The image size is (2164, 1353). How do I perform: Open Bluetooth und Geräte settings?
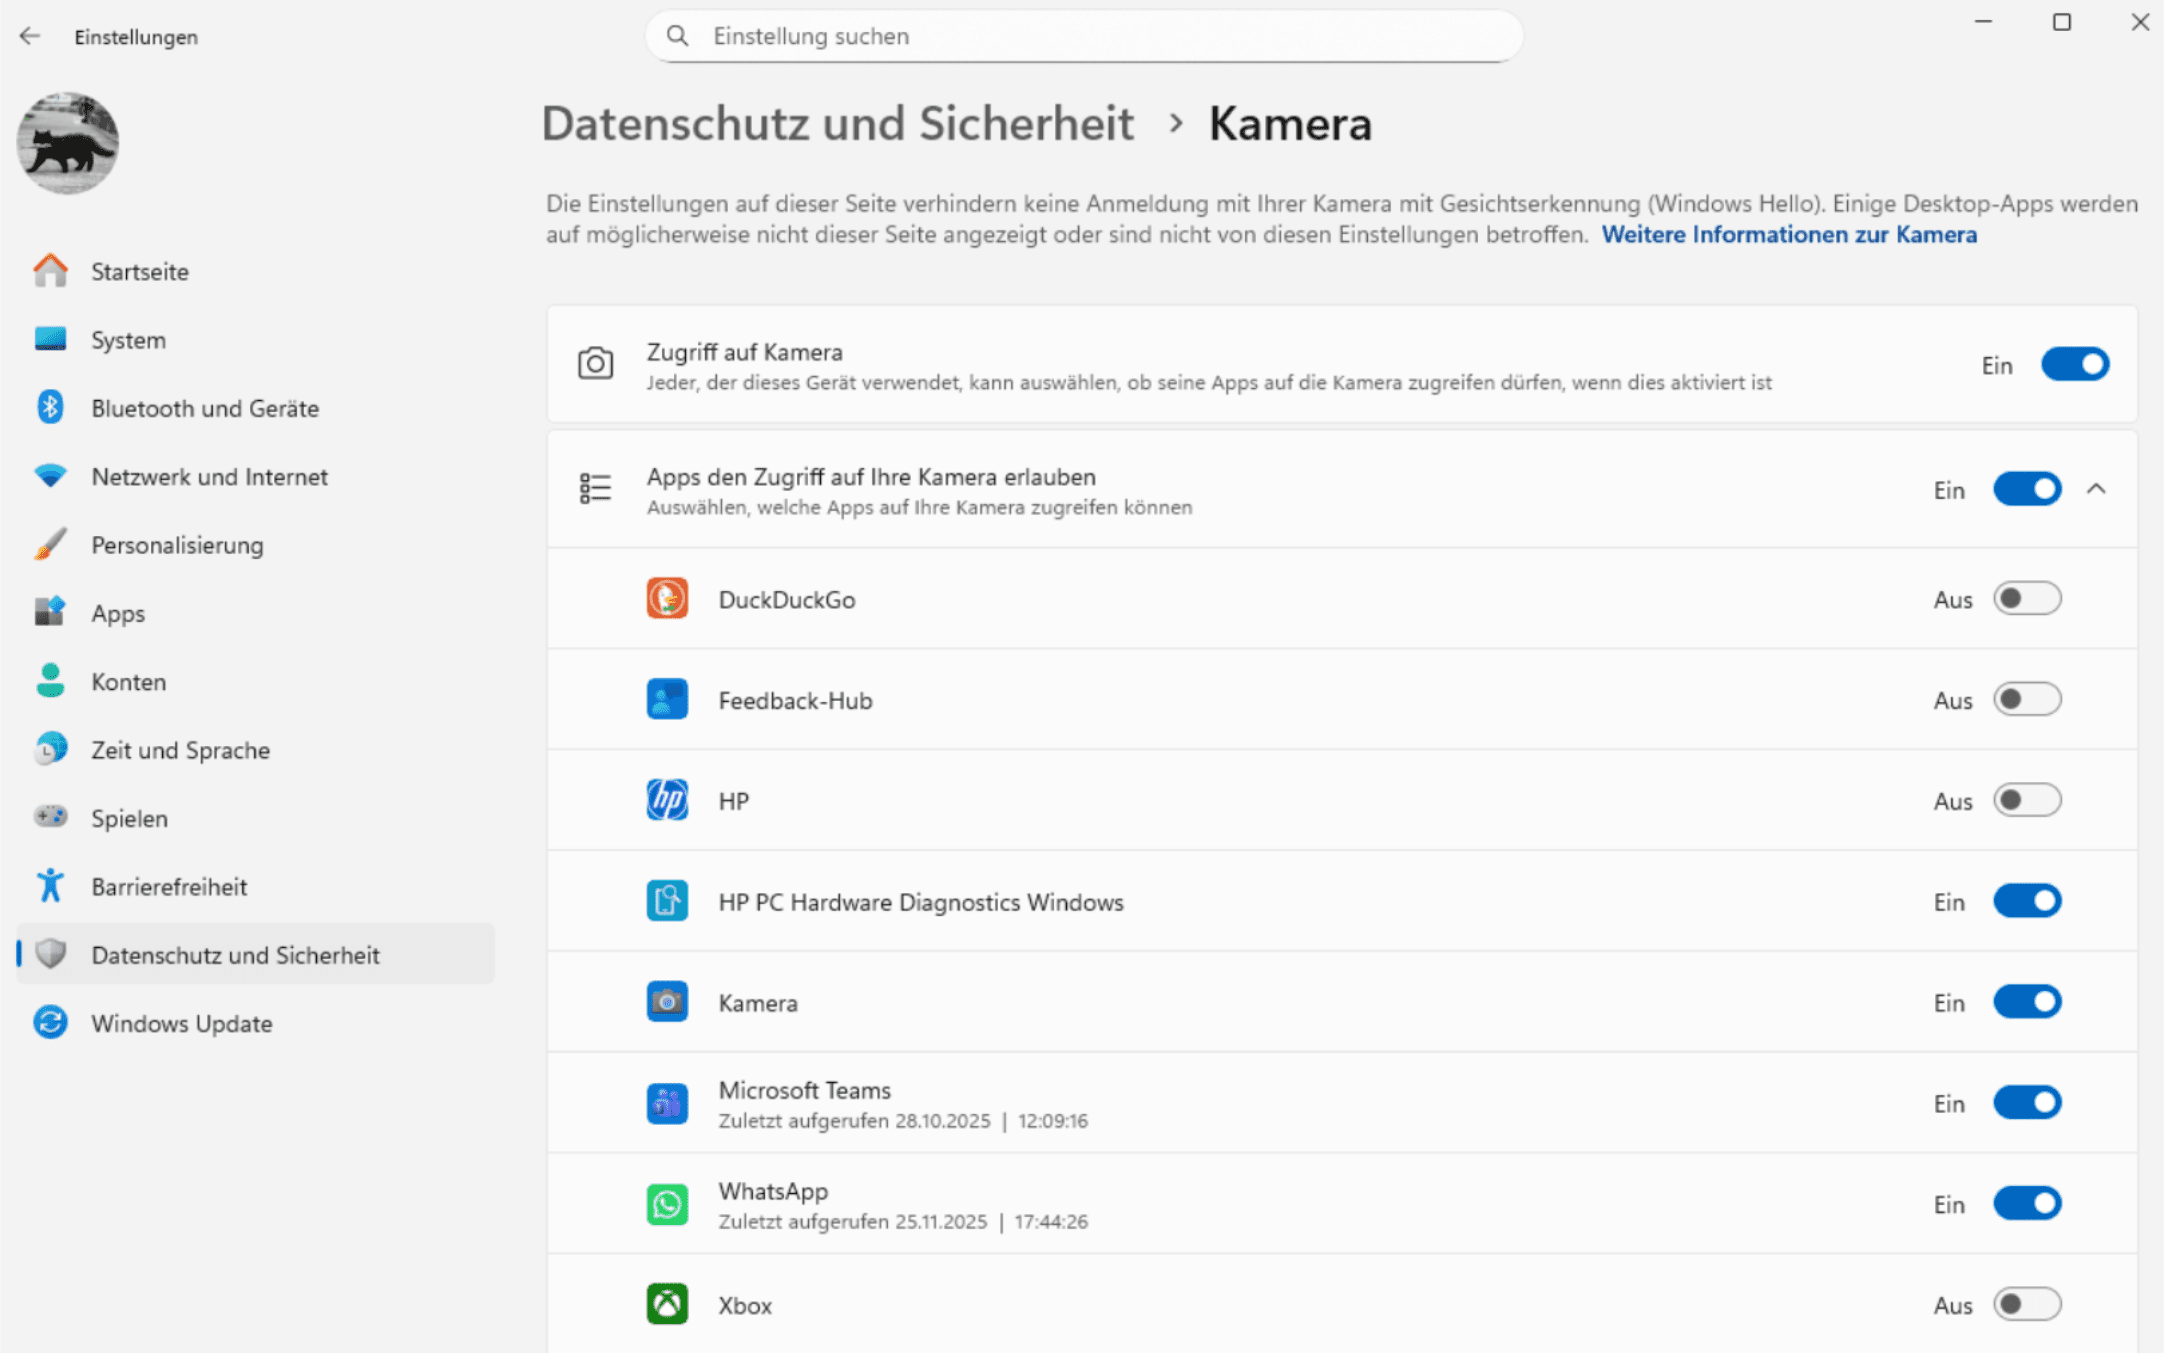tap(204, 408)
